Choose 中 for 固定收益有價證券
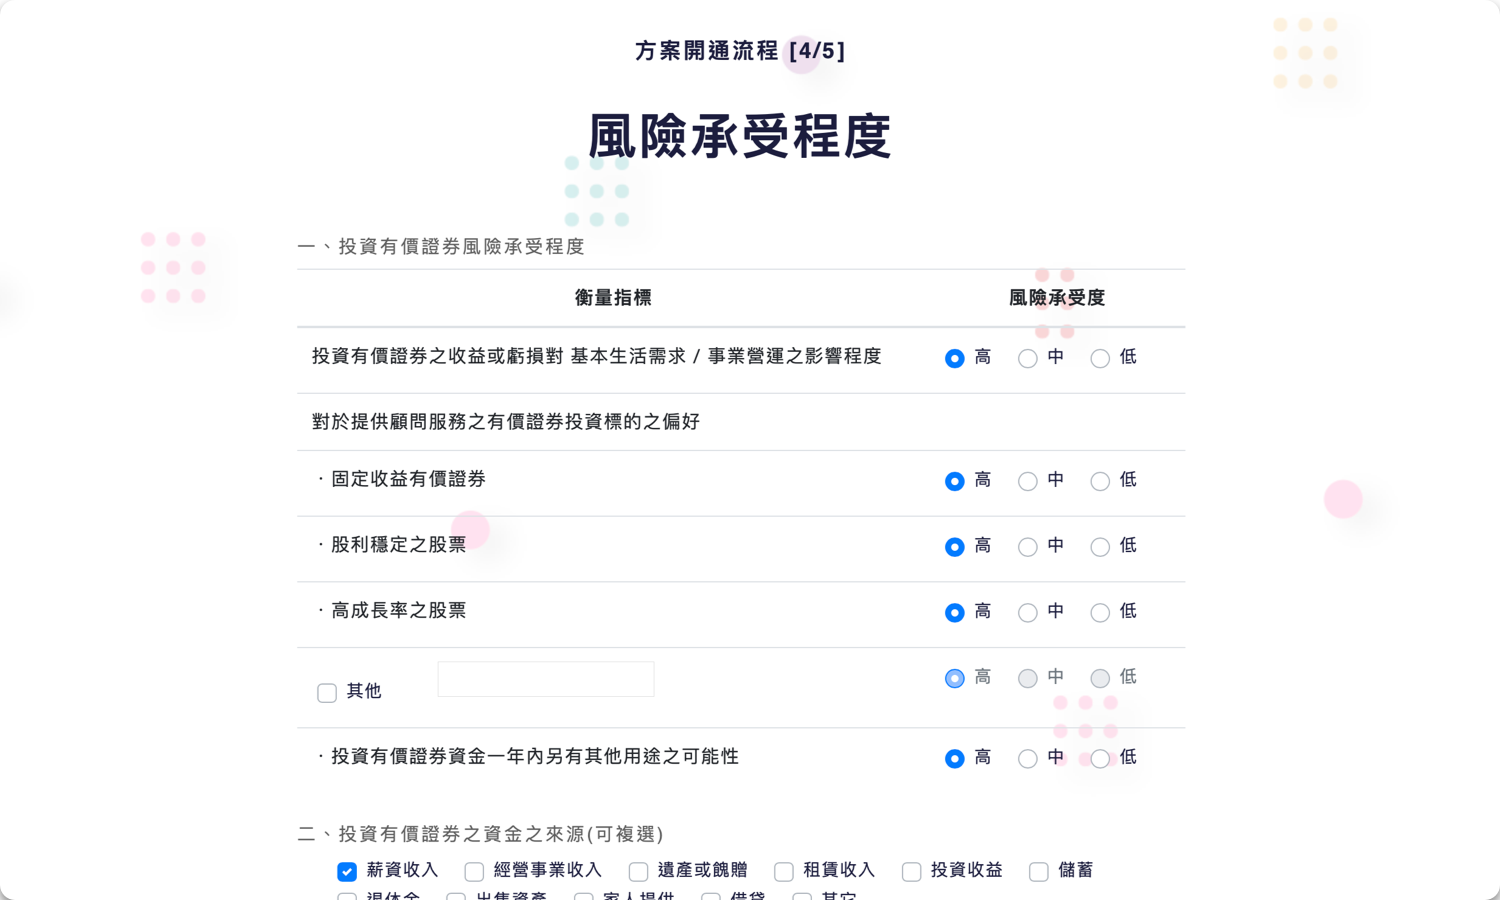The height and width of the screenshot is (900, 1500). click(1027, 482)
